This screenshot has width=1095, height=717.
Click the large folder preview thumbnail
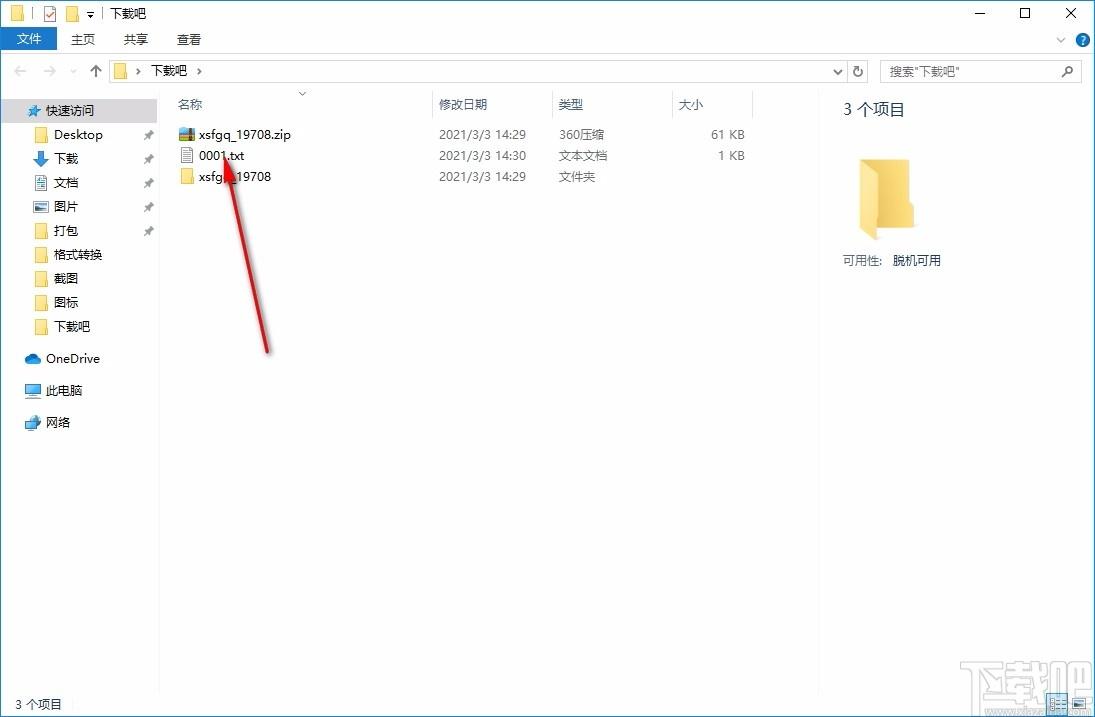(886, 198)
